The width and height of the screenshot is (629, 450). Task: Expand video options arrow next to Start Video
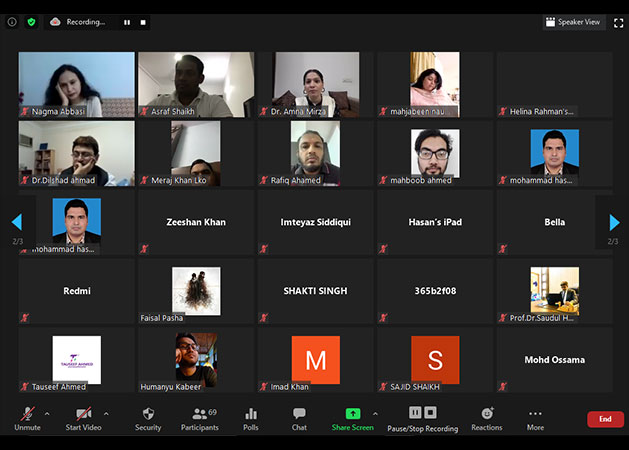[106, 412]
